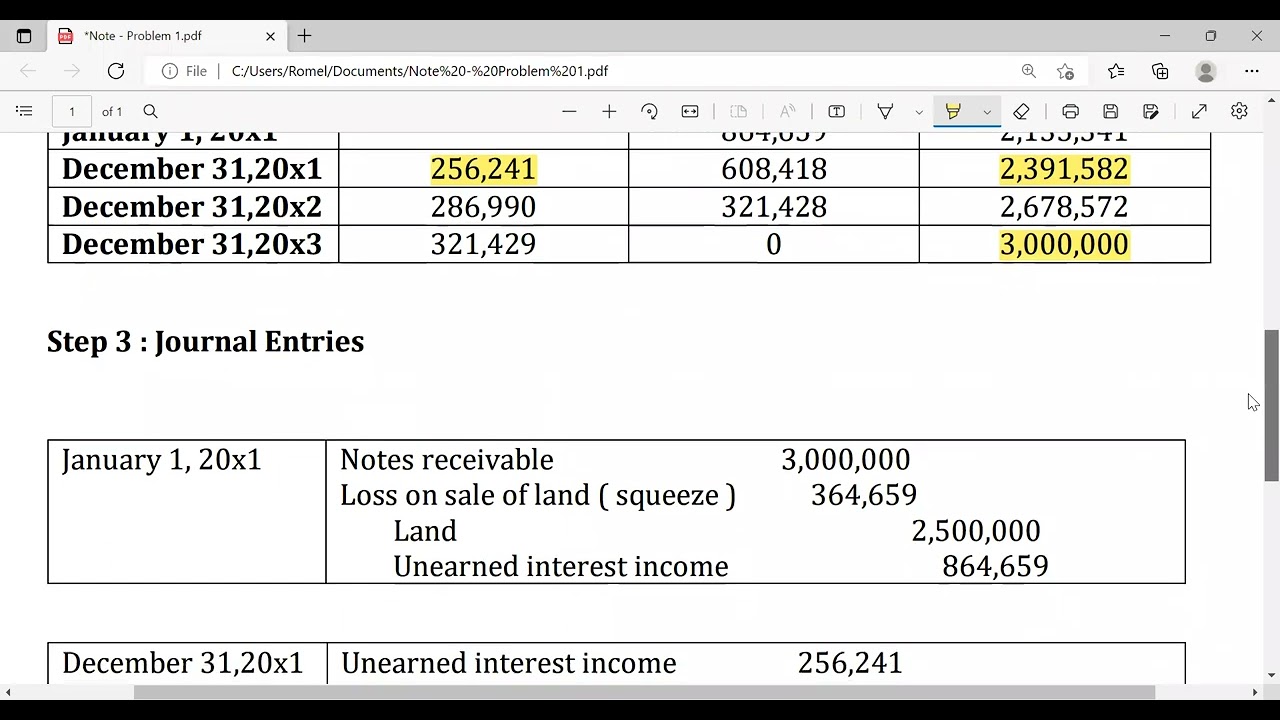Print the PDF document
Screen dimensions: 1280x720
pos(1071,111)
